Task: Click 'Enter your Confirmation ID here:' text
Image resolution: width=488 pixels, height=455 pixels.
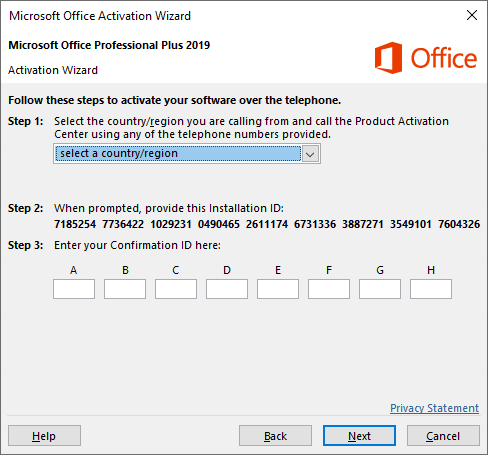Action: 137,246
